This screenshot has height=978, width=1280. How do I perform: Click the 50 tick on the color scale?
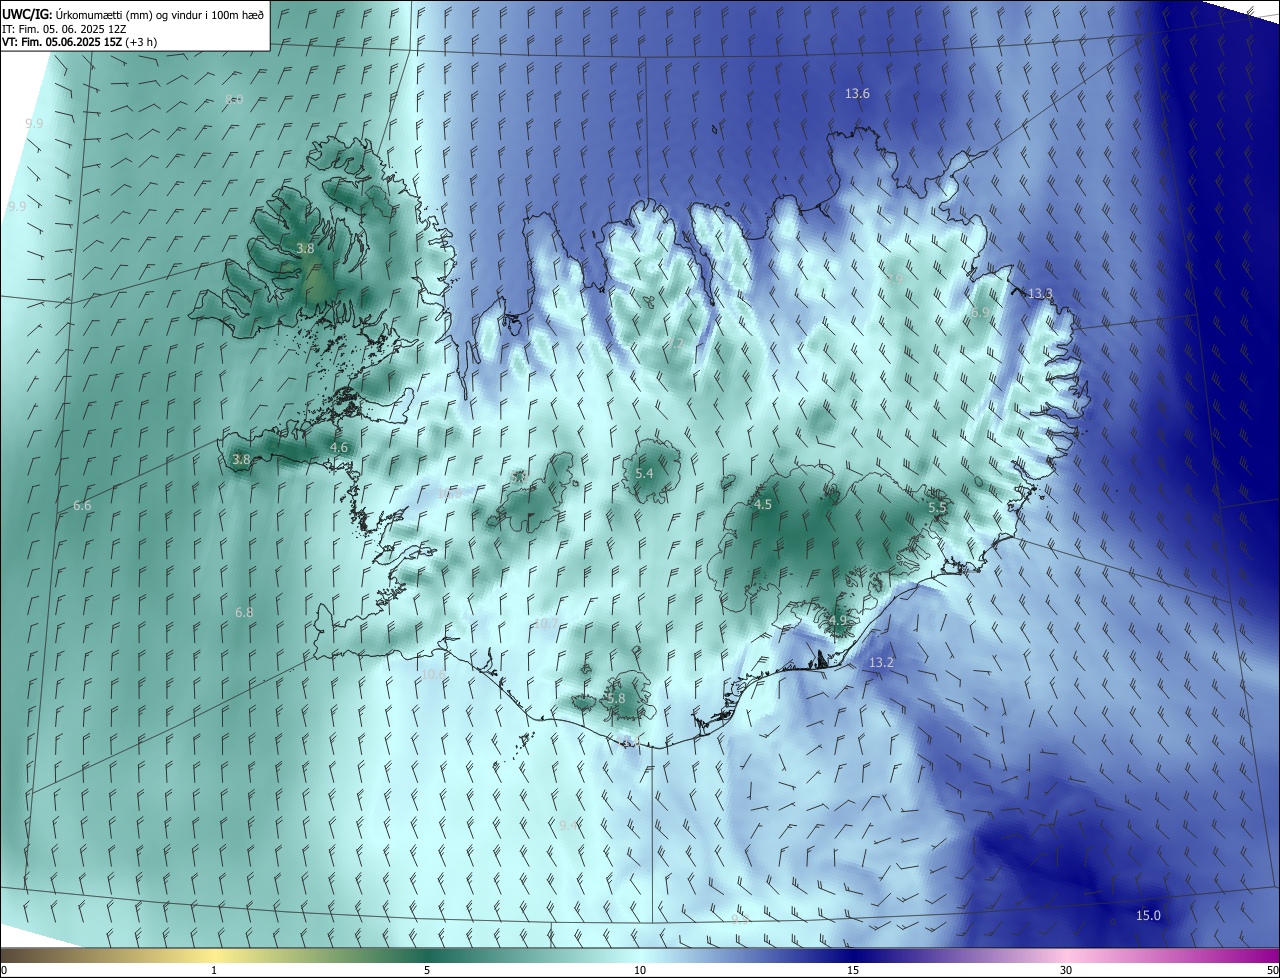click(x=1272, y=970)
